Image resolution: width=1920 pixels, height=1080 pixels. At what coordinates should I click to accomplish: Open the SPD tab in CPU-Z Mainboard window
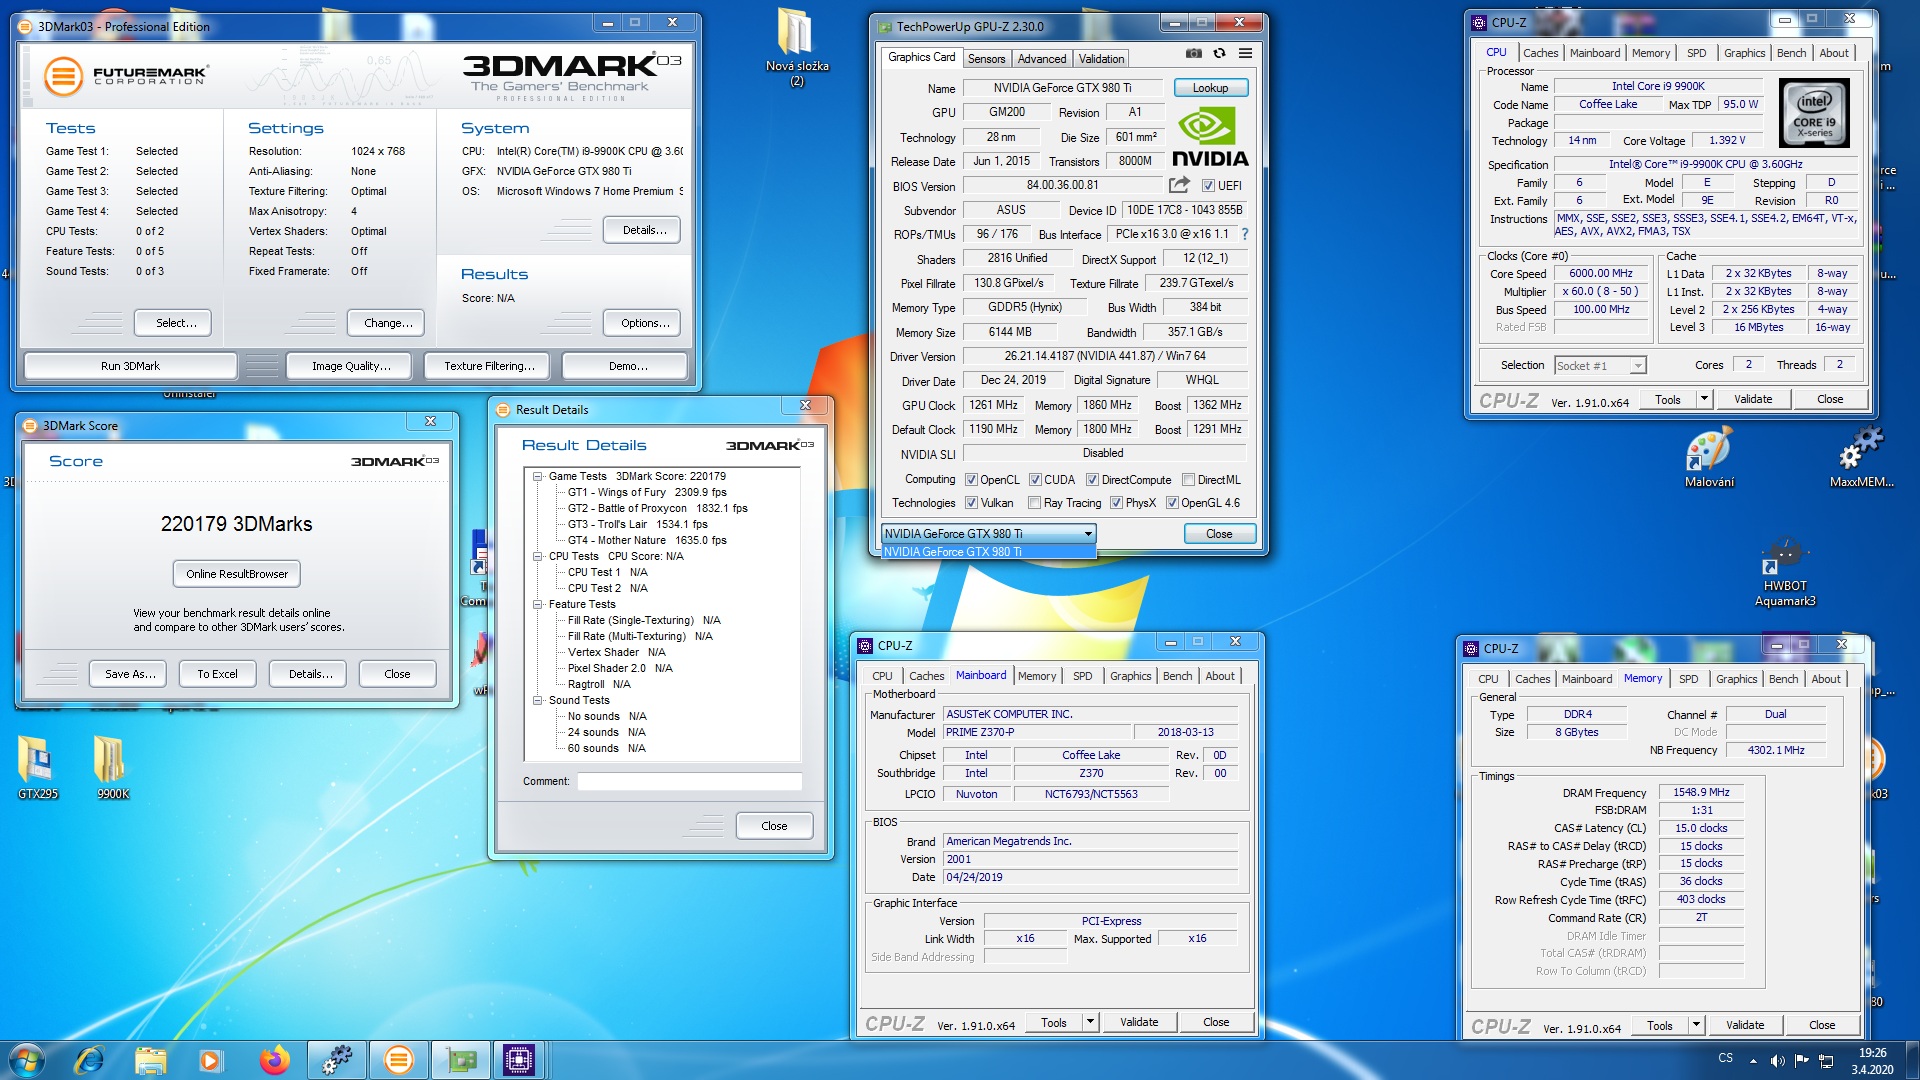[x=1082, y=676]
